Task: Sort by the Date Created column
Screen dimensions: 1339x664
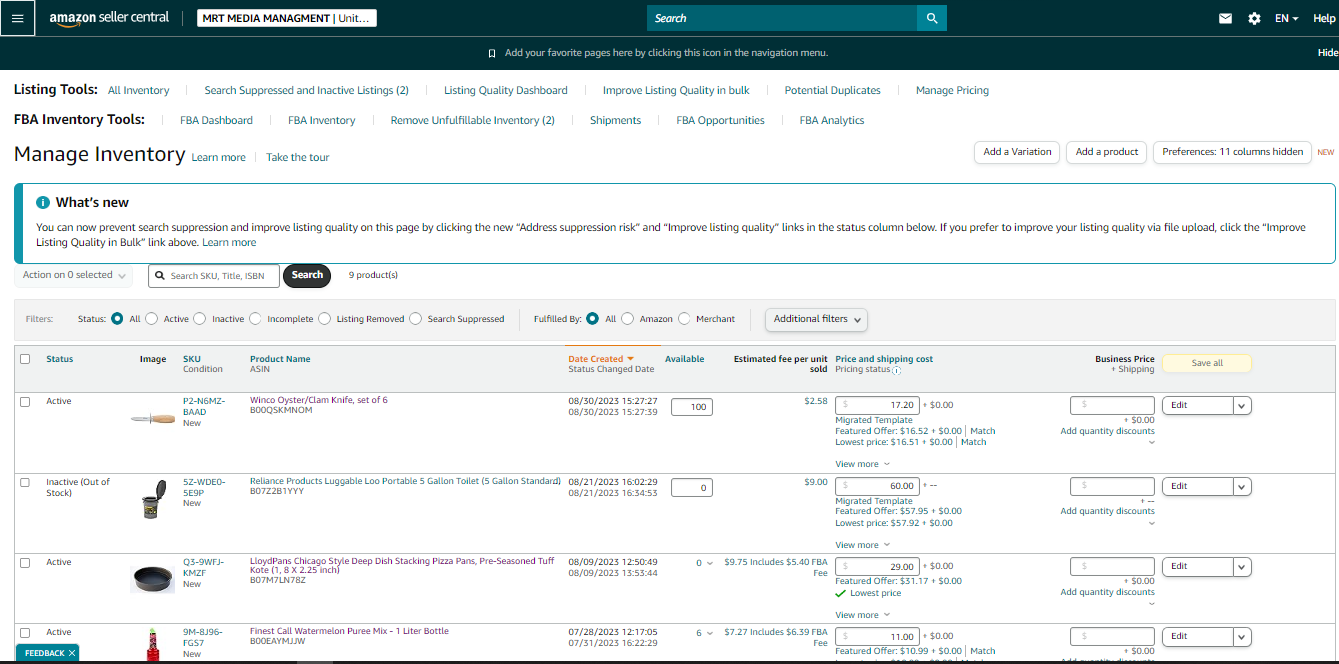Action: [601, 359]
